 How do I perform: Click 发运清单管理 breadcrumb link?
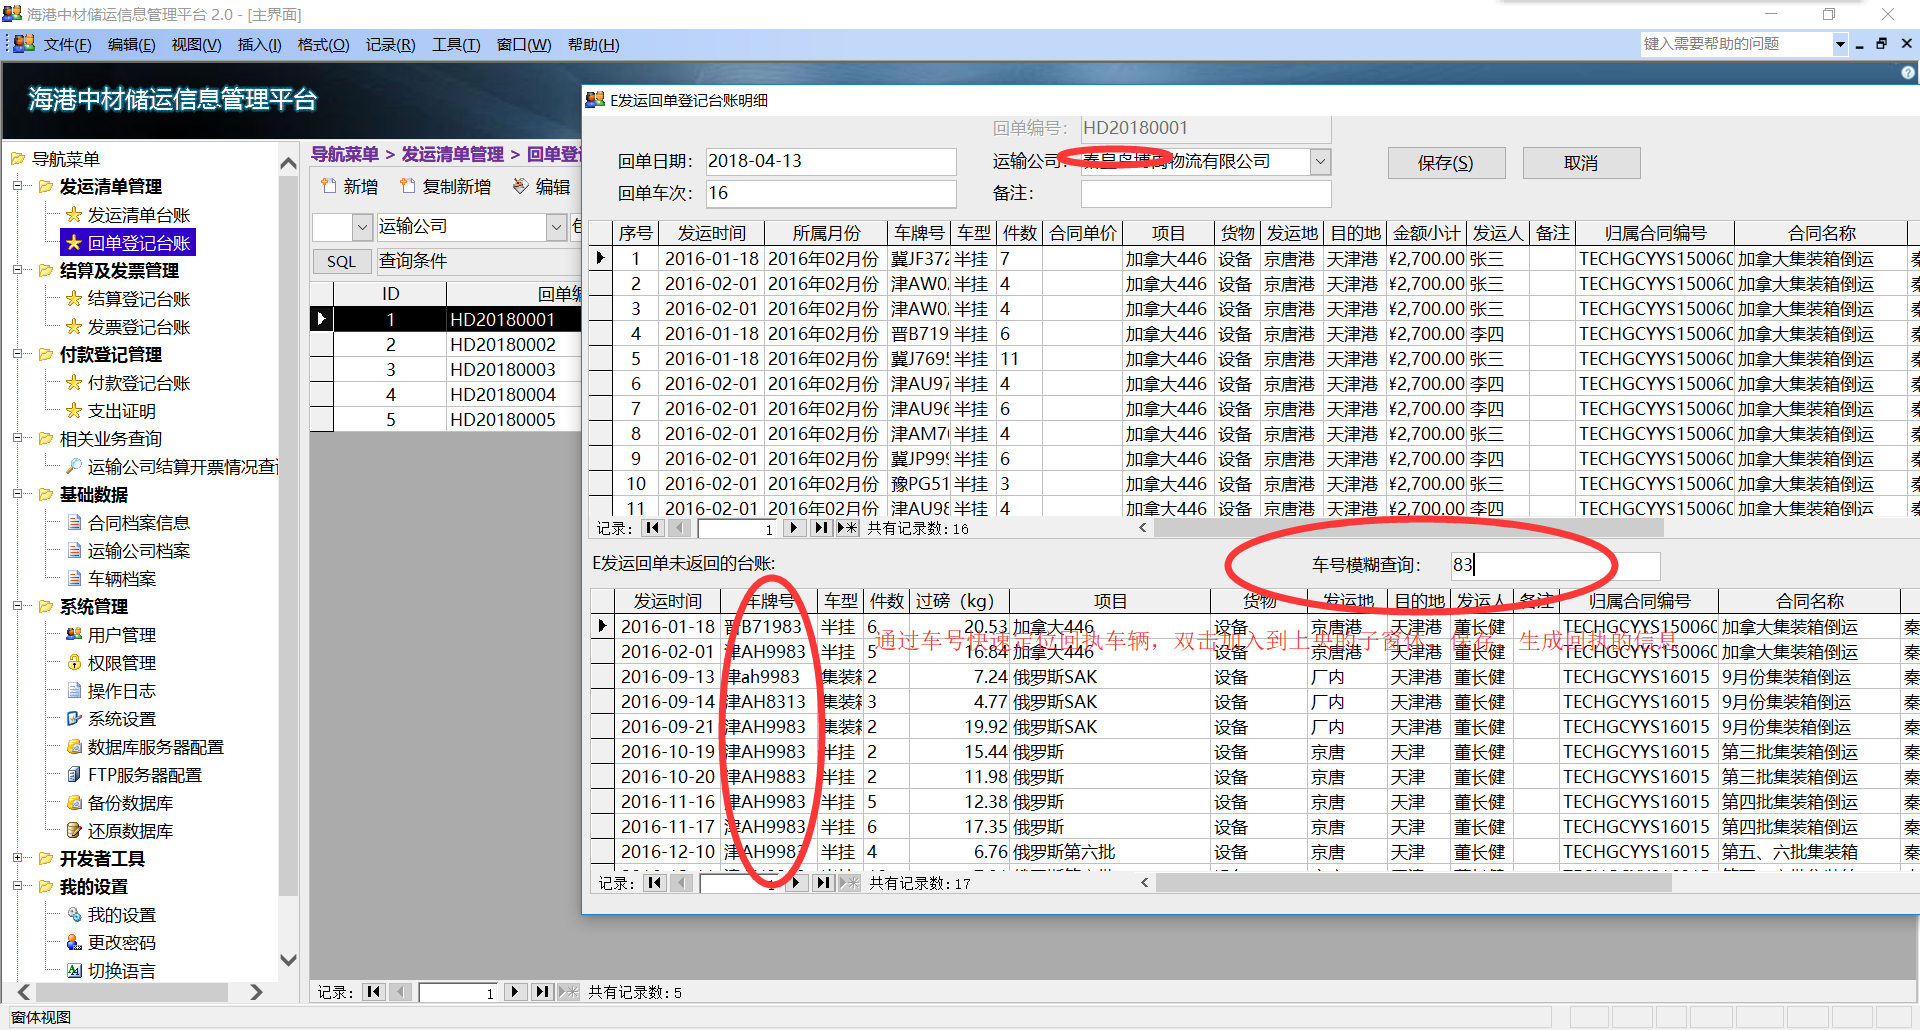click(x=452, y=154)
